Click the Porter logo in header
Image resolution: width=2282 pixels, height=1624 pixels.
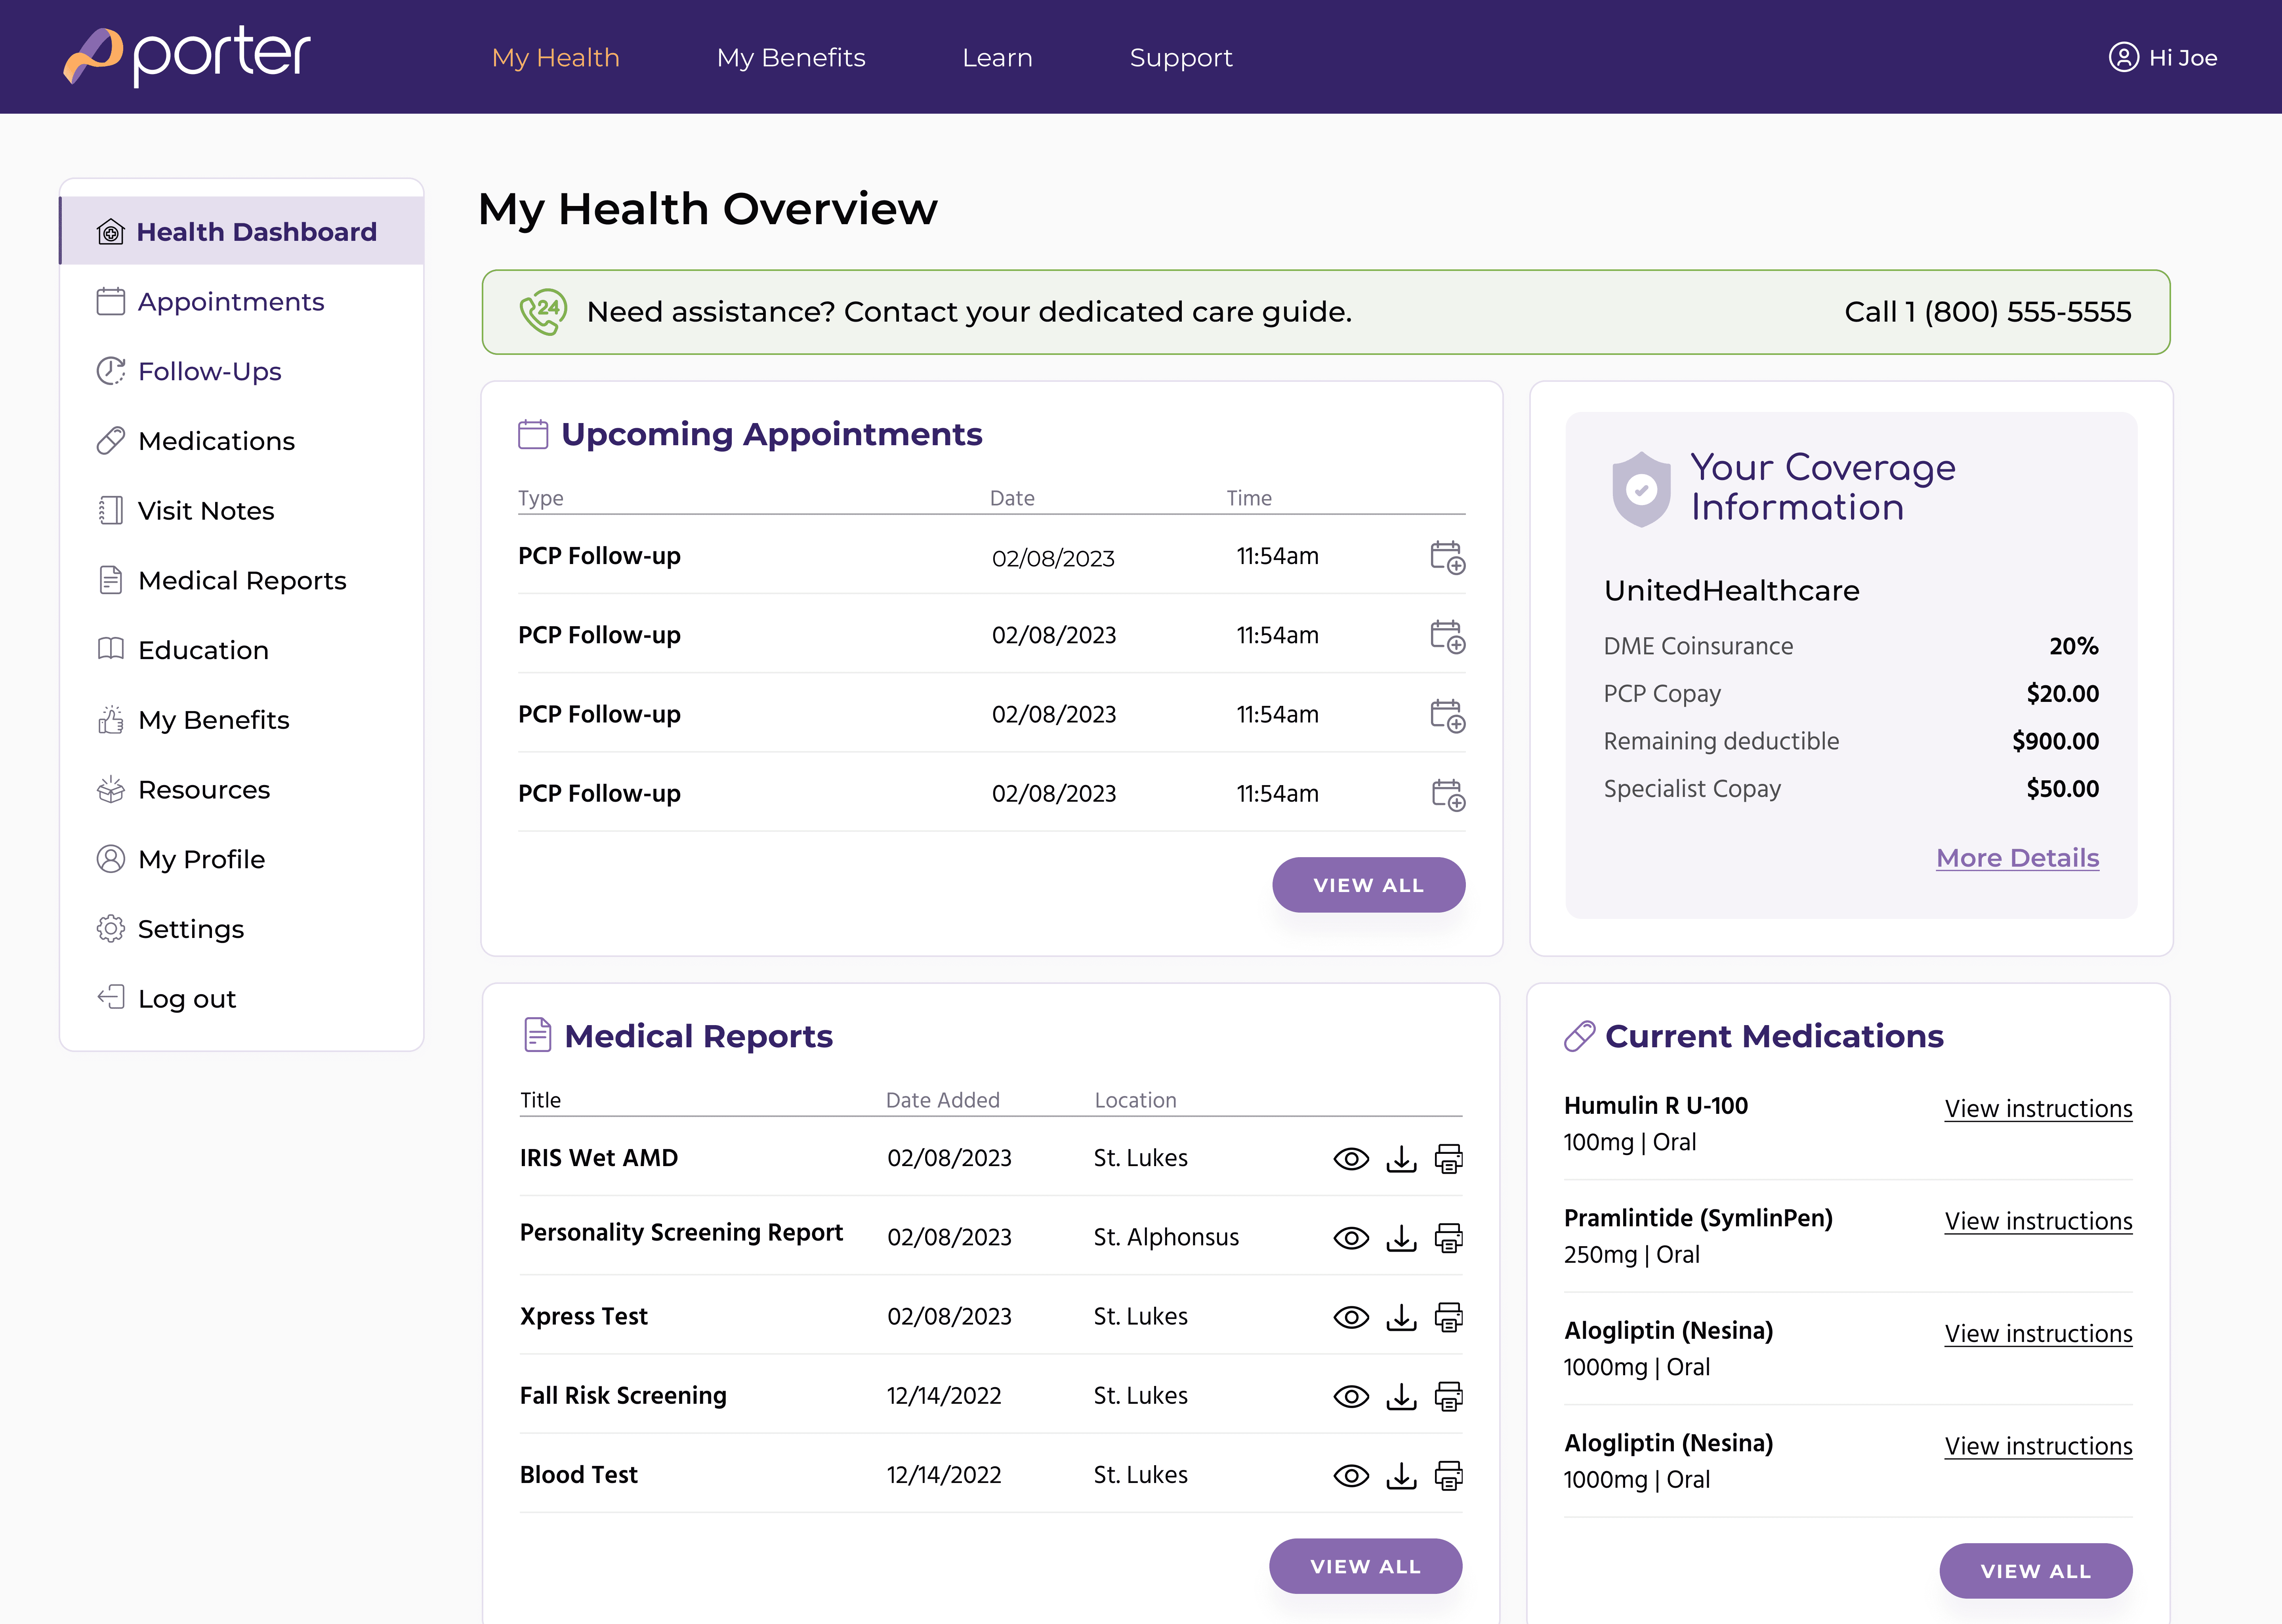click(x=187, y=56)
